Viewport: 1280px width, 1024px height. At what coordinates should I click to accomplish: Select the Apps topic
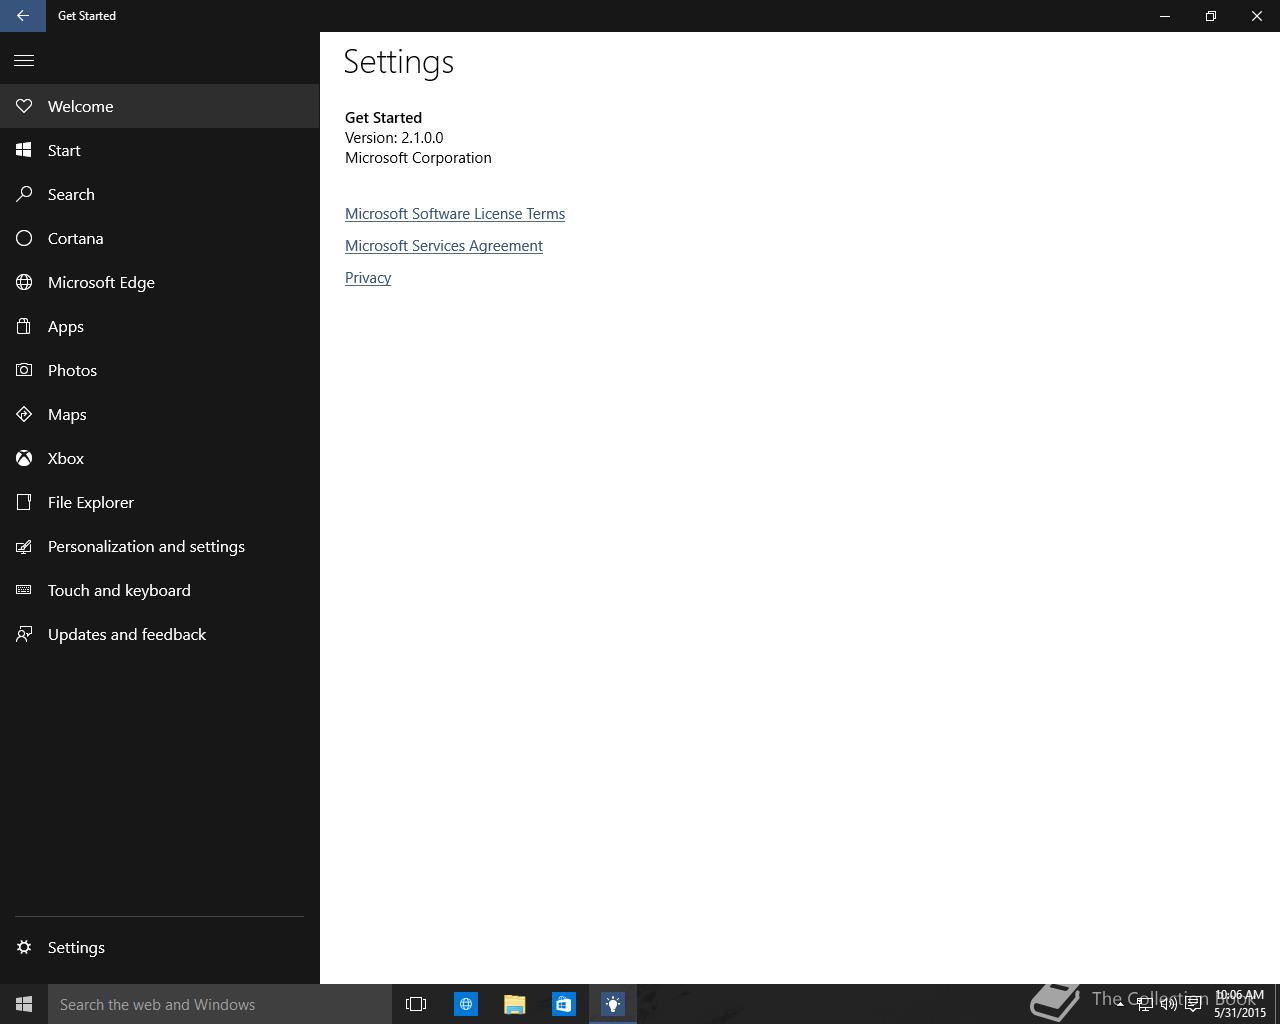(x=160, y=326)
